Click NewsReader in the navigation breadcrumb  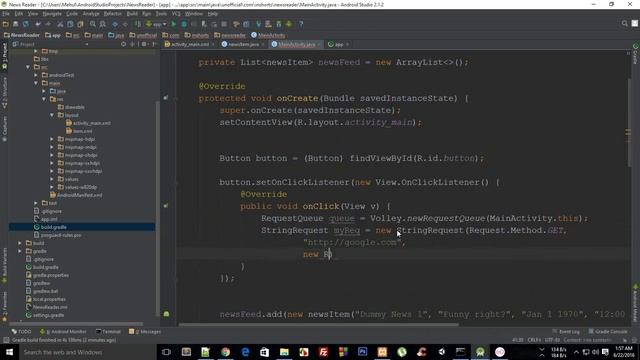[22, 35]
